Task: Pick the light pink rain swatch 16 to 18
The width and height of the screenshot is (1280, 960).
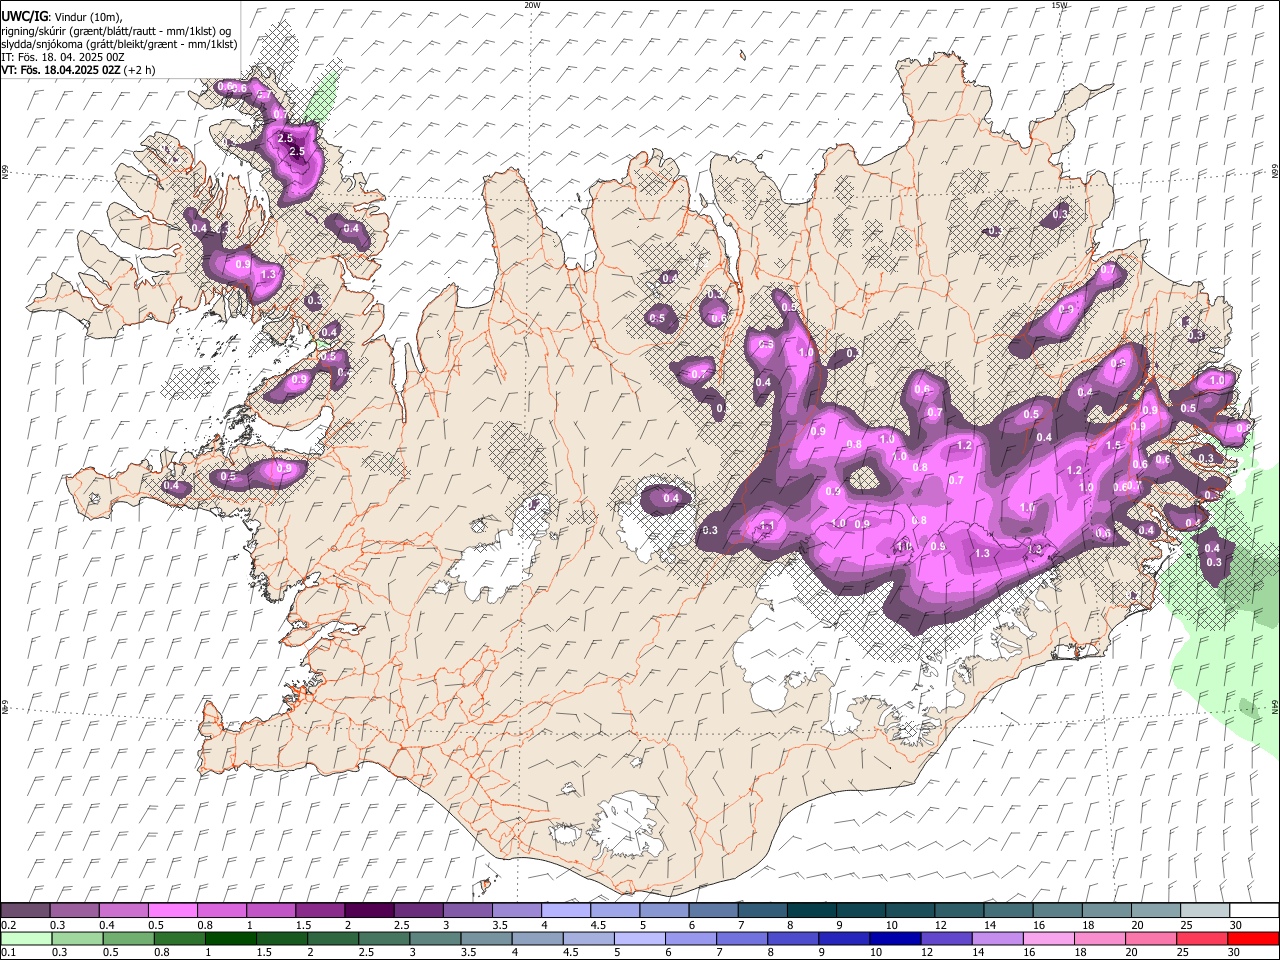Action: pos(1048,939)
